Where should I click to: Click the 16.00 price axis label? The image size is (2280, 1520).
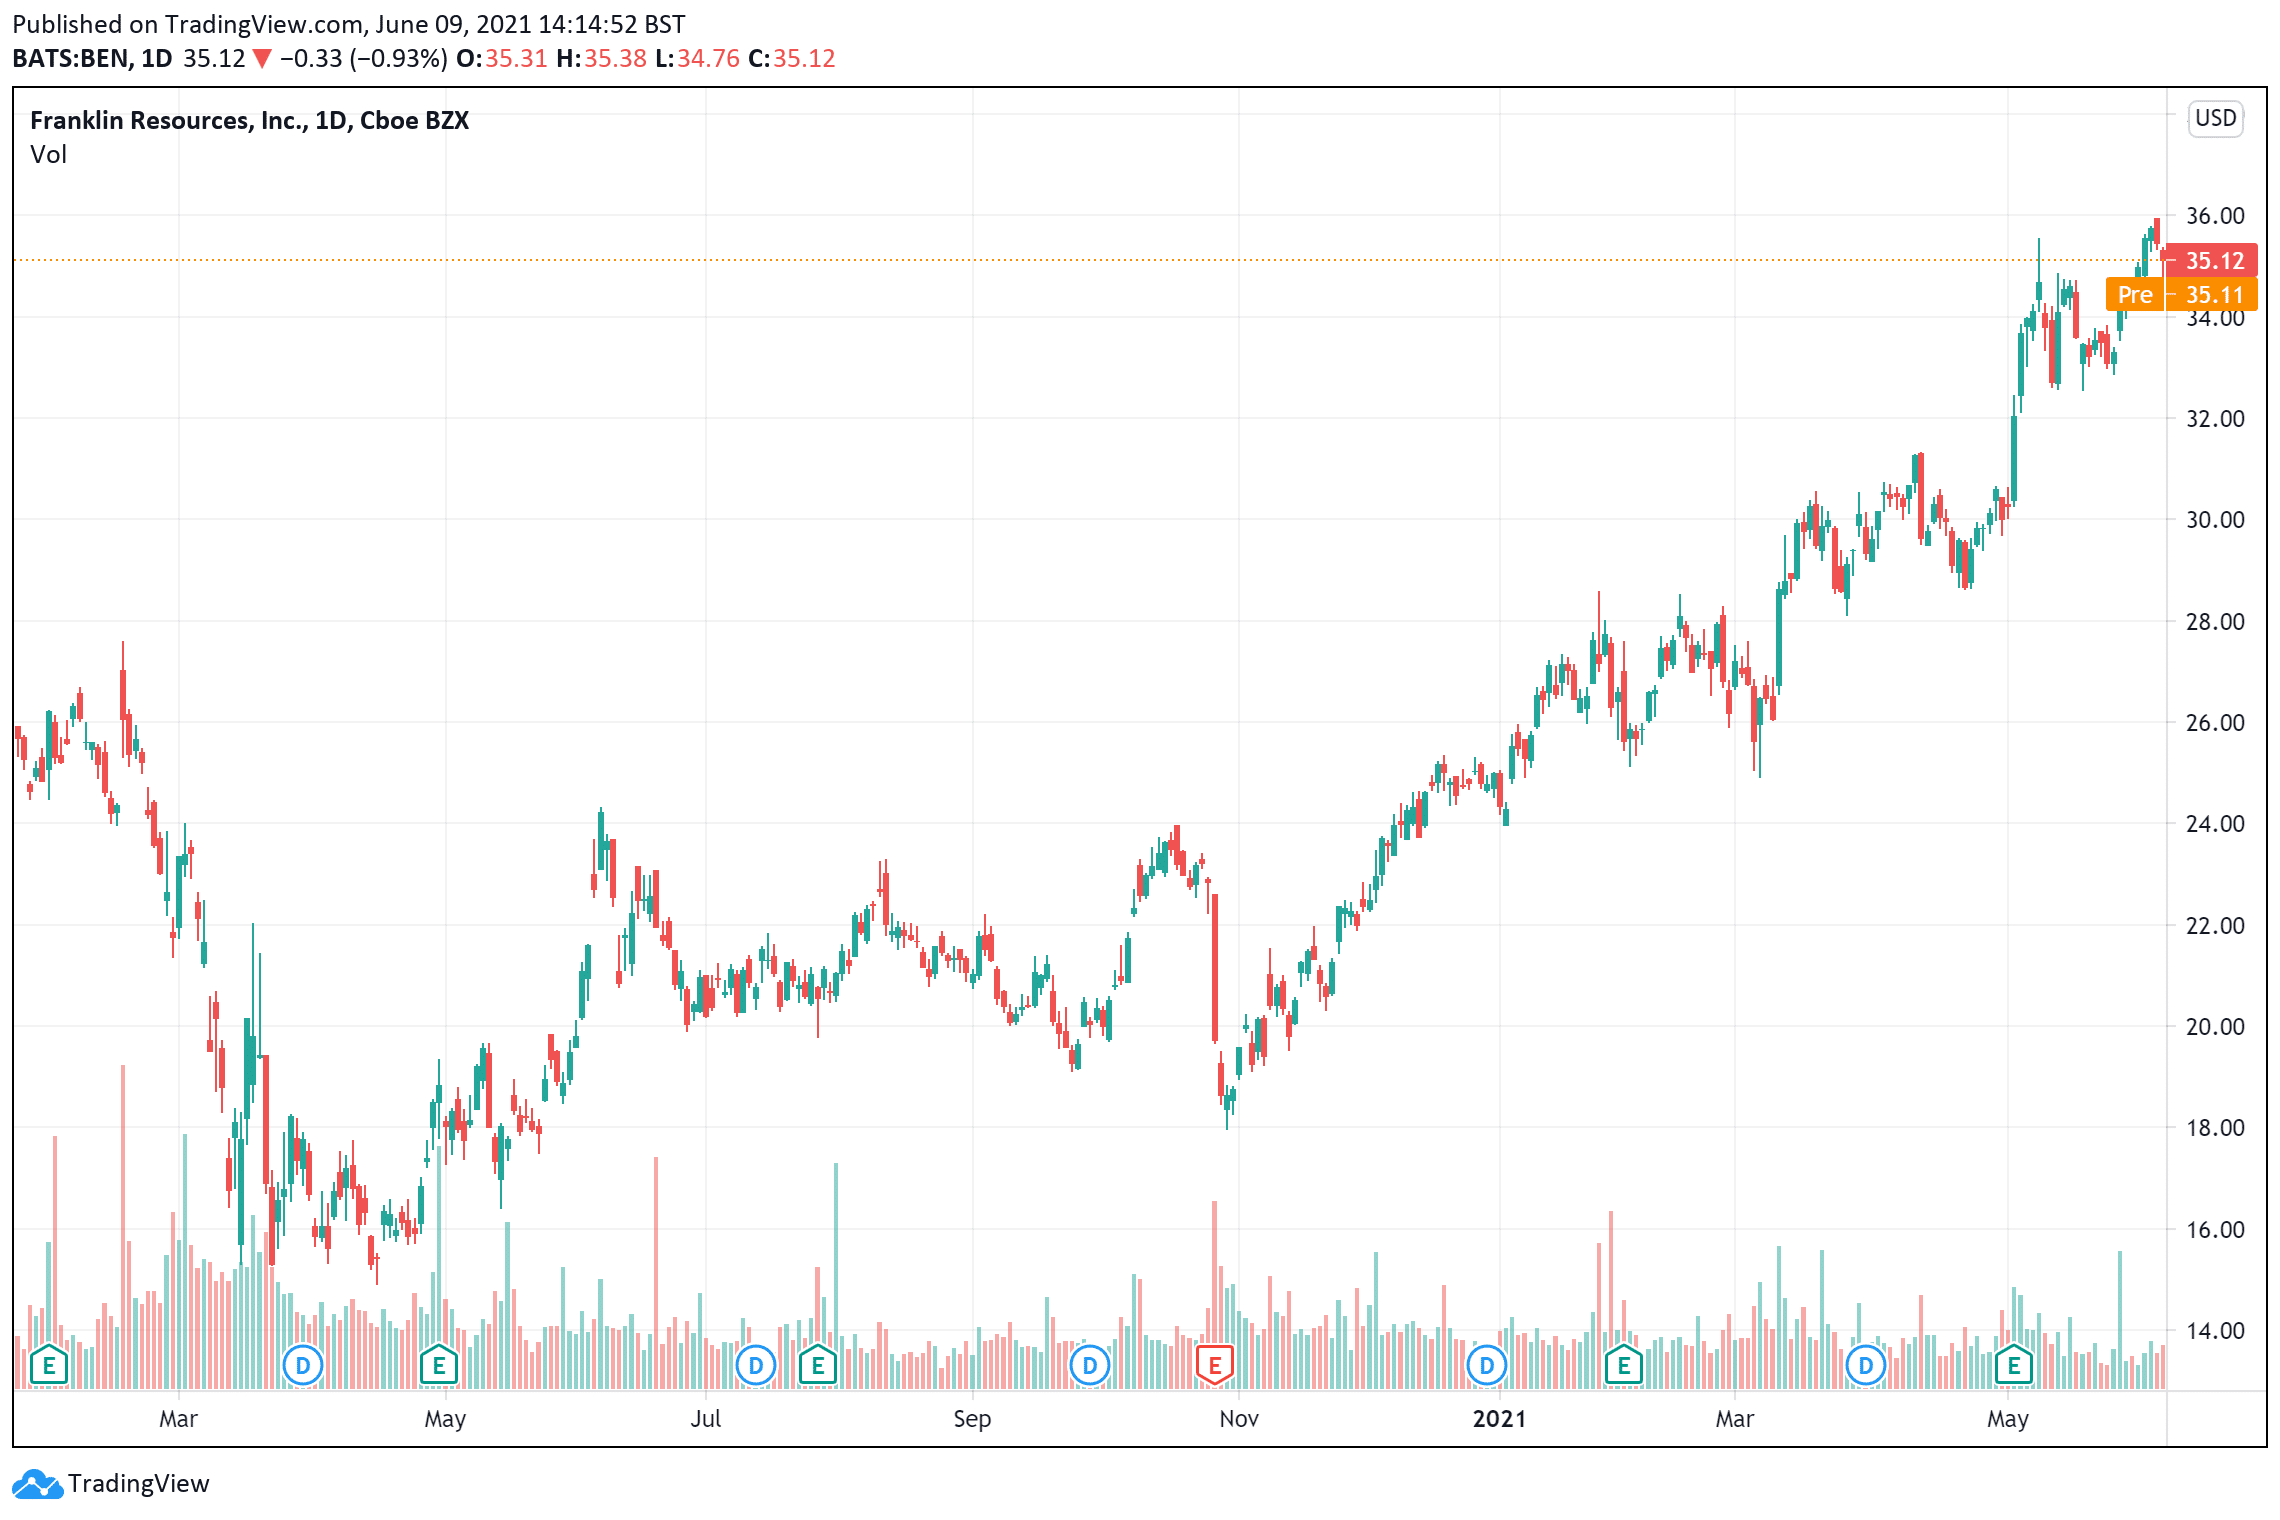(2215, 1230)
